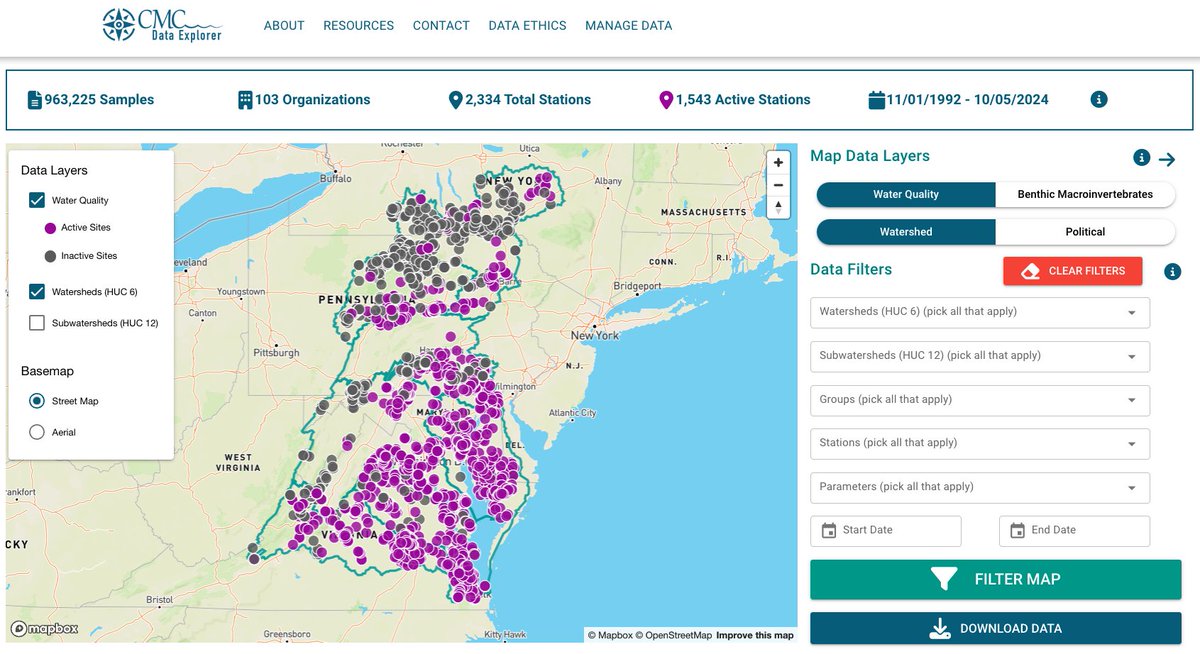This screenshot has height=654, width=1200.
Task: Click the DOWNLOAD DATA button
Action: click(995, 628)
